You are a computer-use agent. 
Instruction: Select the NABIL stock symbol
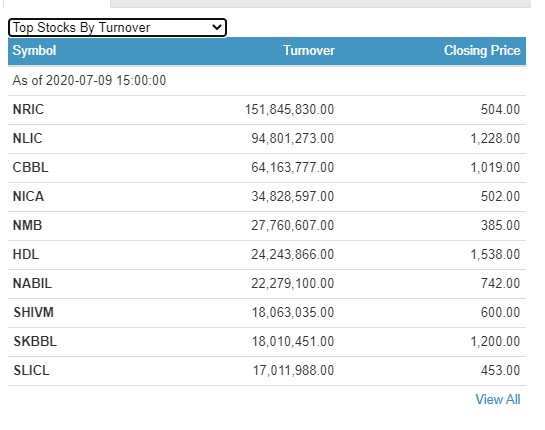point(32,284)
